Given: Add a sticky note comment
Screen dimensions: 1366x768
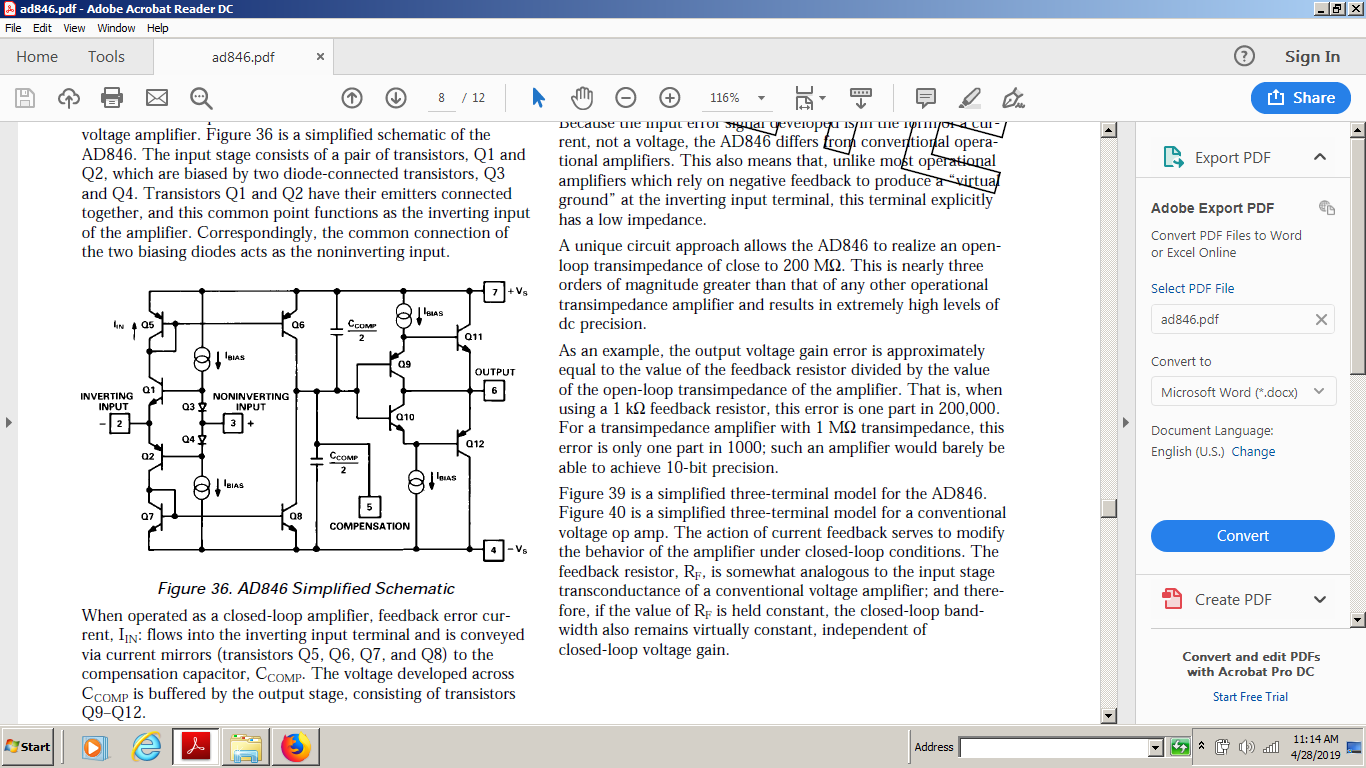Looking at the screenshot, I should click(x=926, y=98).
